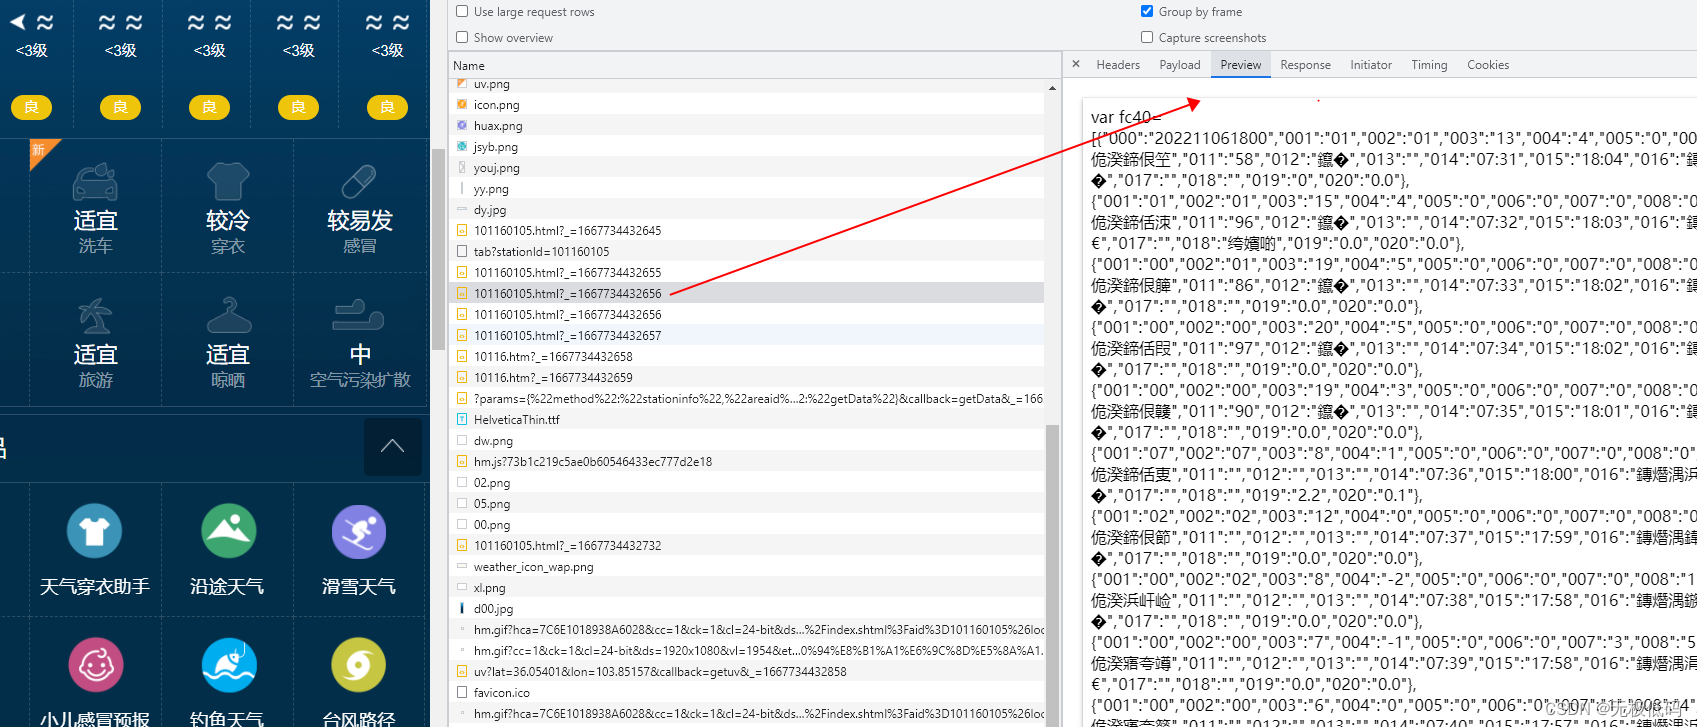The image size is (1697, 727).
Task: Open the 小儿感冒预报 baby face icon
Action: pos(95,665)
